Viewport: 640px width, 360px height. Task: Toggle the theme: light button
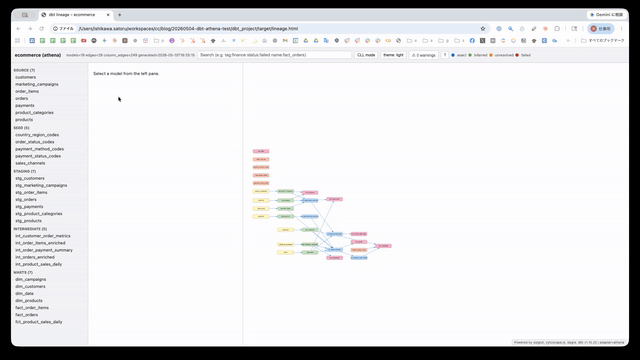point(393,55)
